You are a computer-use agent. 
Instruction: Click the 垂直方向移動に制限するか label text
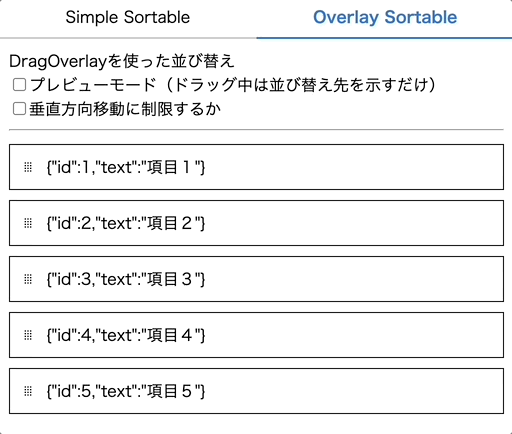[125, 109]
